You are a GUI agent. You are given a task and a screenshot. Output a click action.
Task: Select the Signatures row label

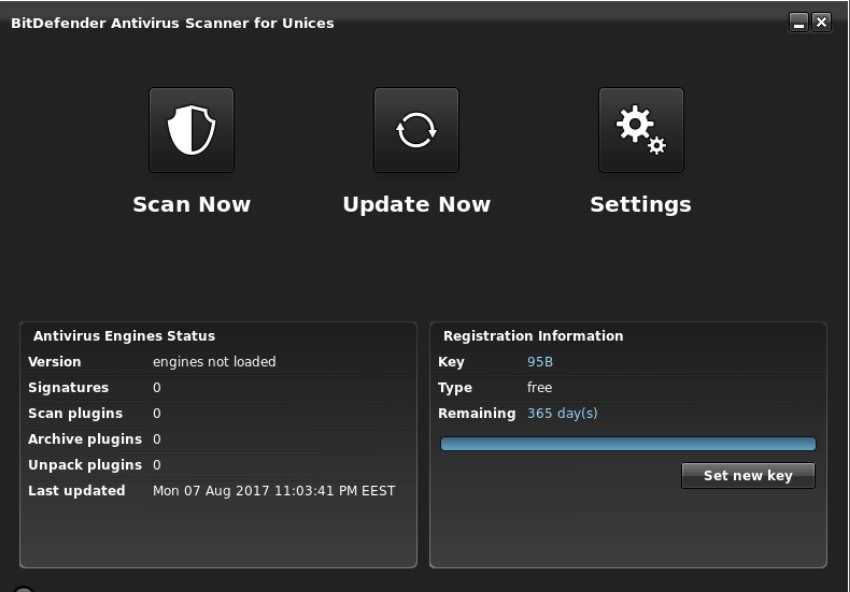68,388
